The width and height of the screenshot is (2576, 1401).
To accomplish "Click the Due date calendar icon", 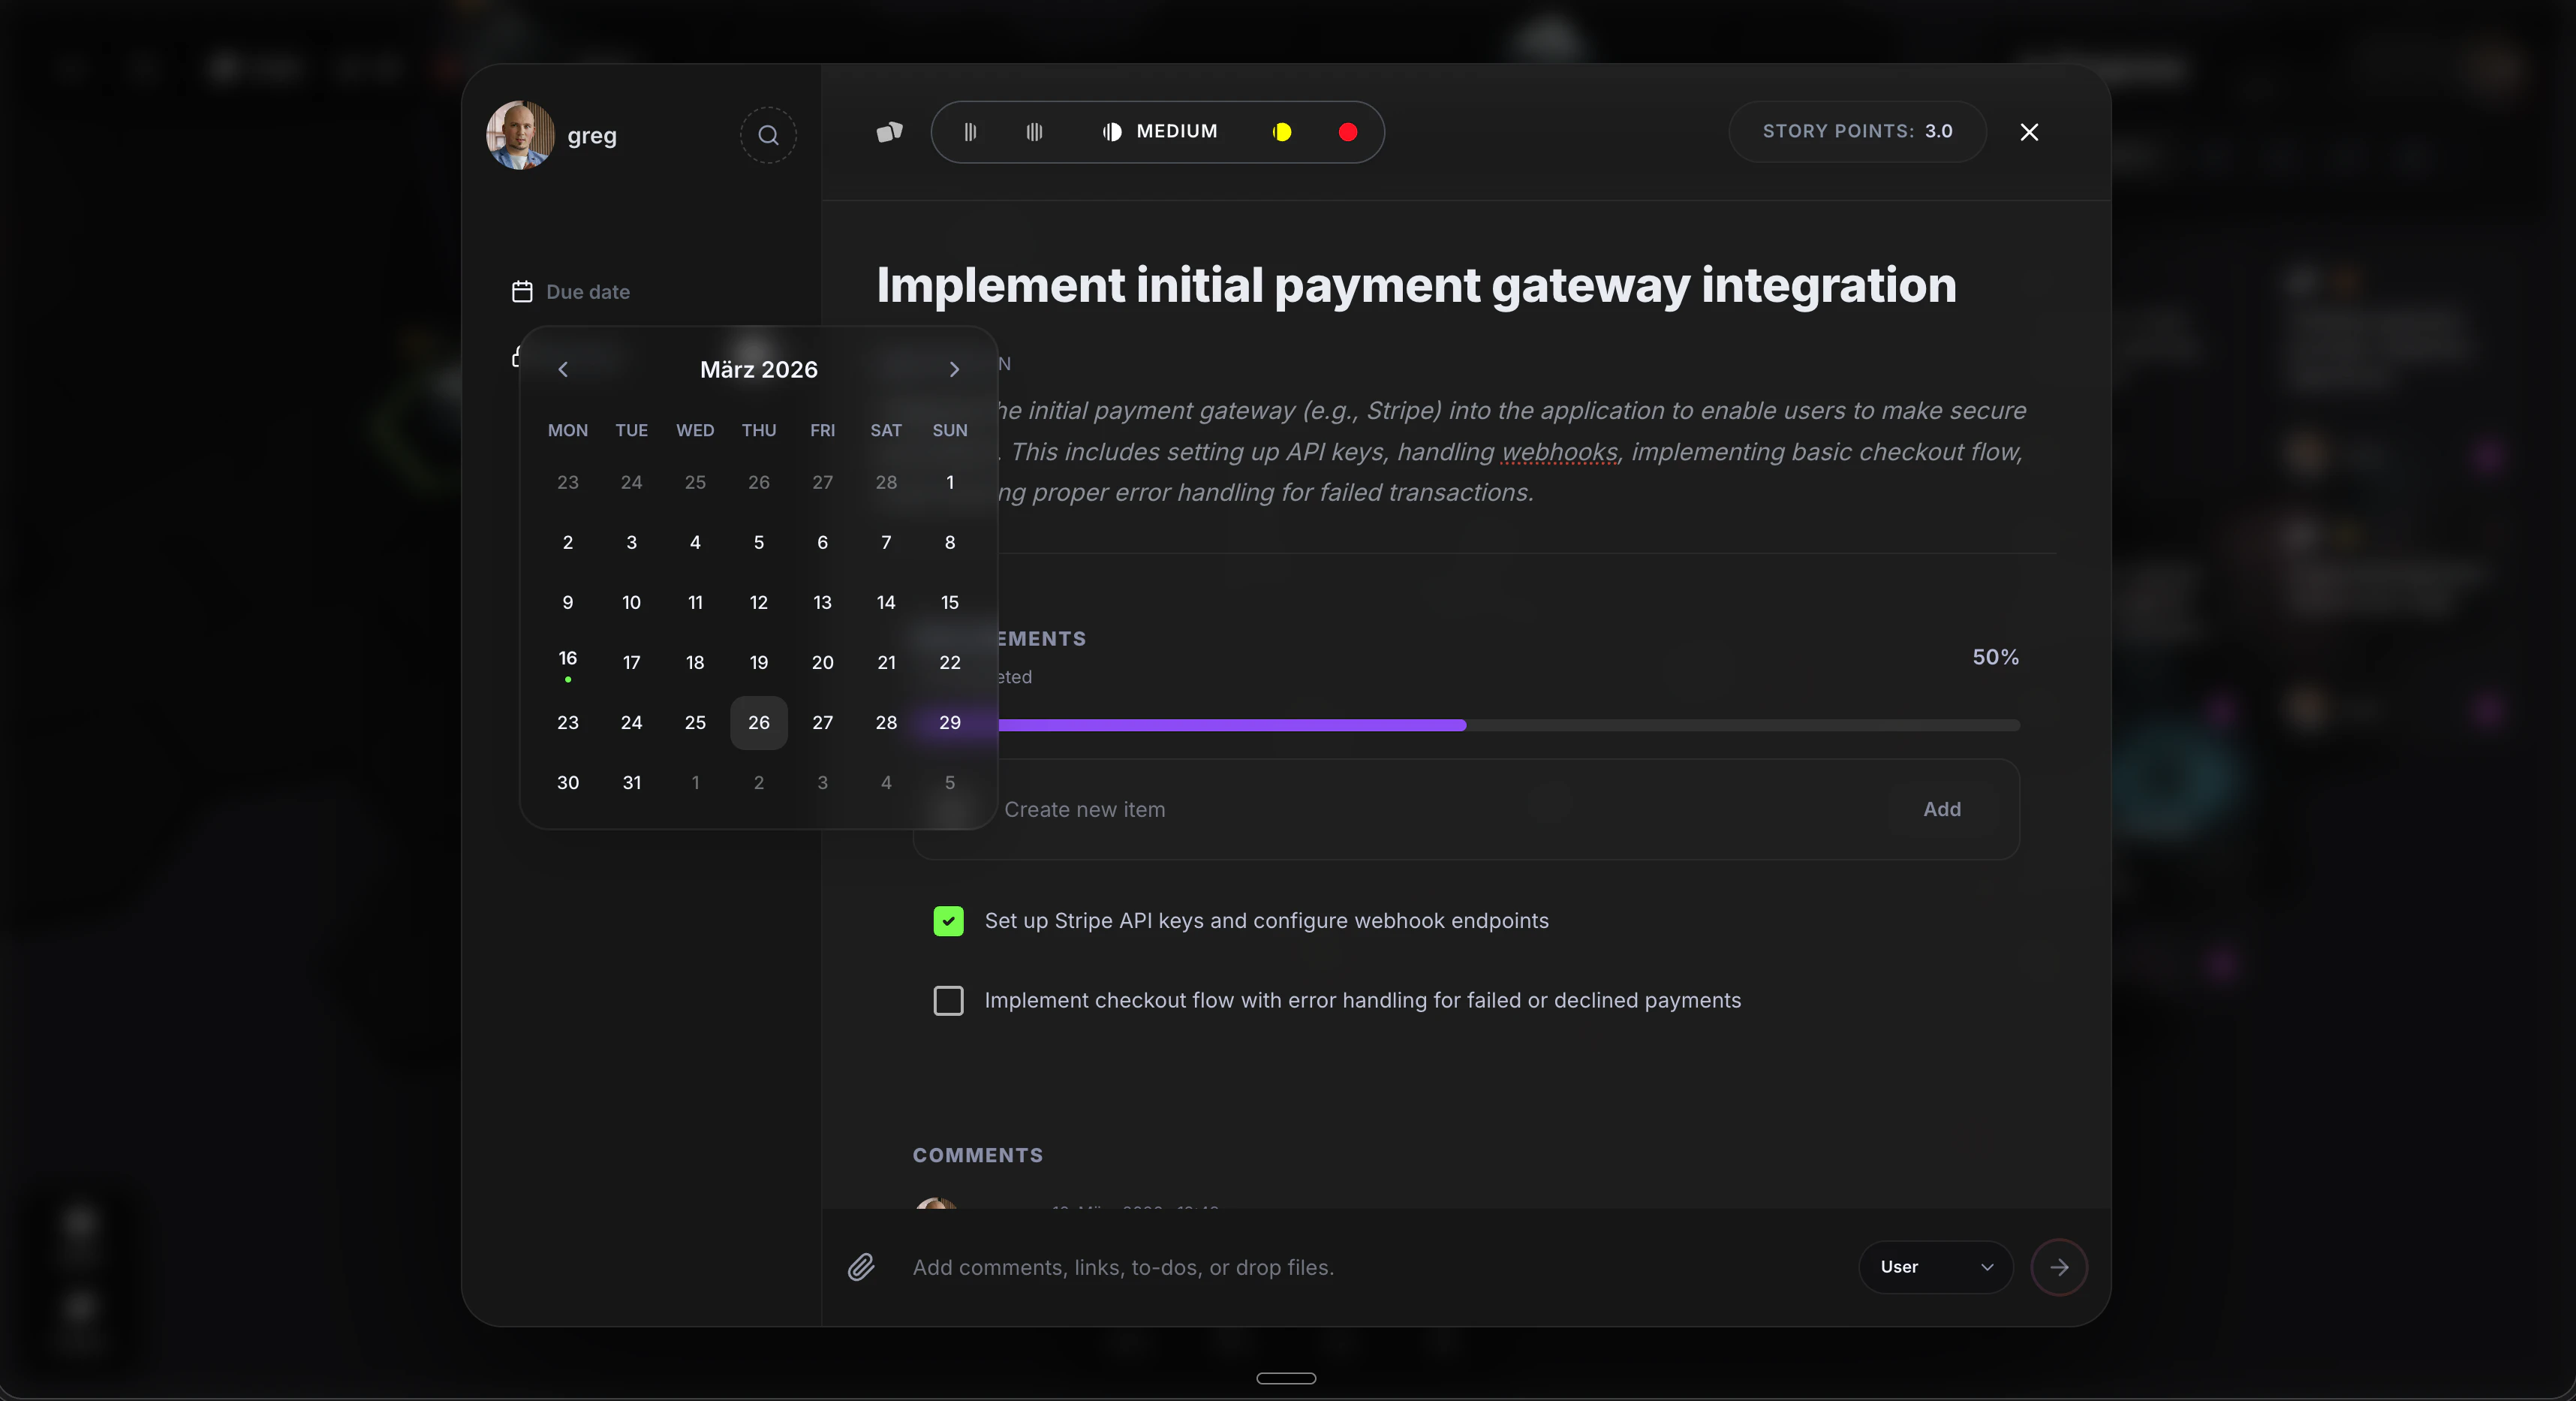I will point(522,291).
